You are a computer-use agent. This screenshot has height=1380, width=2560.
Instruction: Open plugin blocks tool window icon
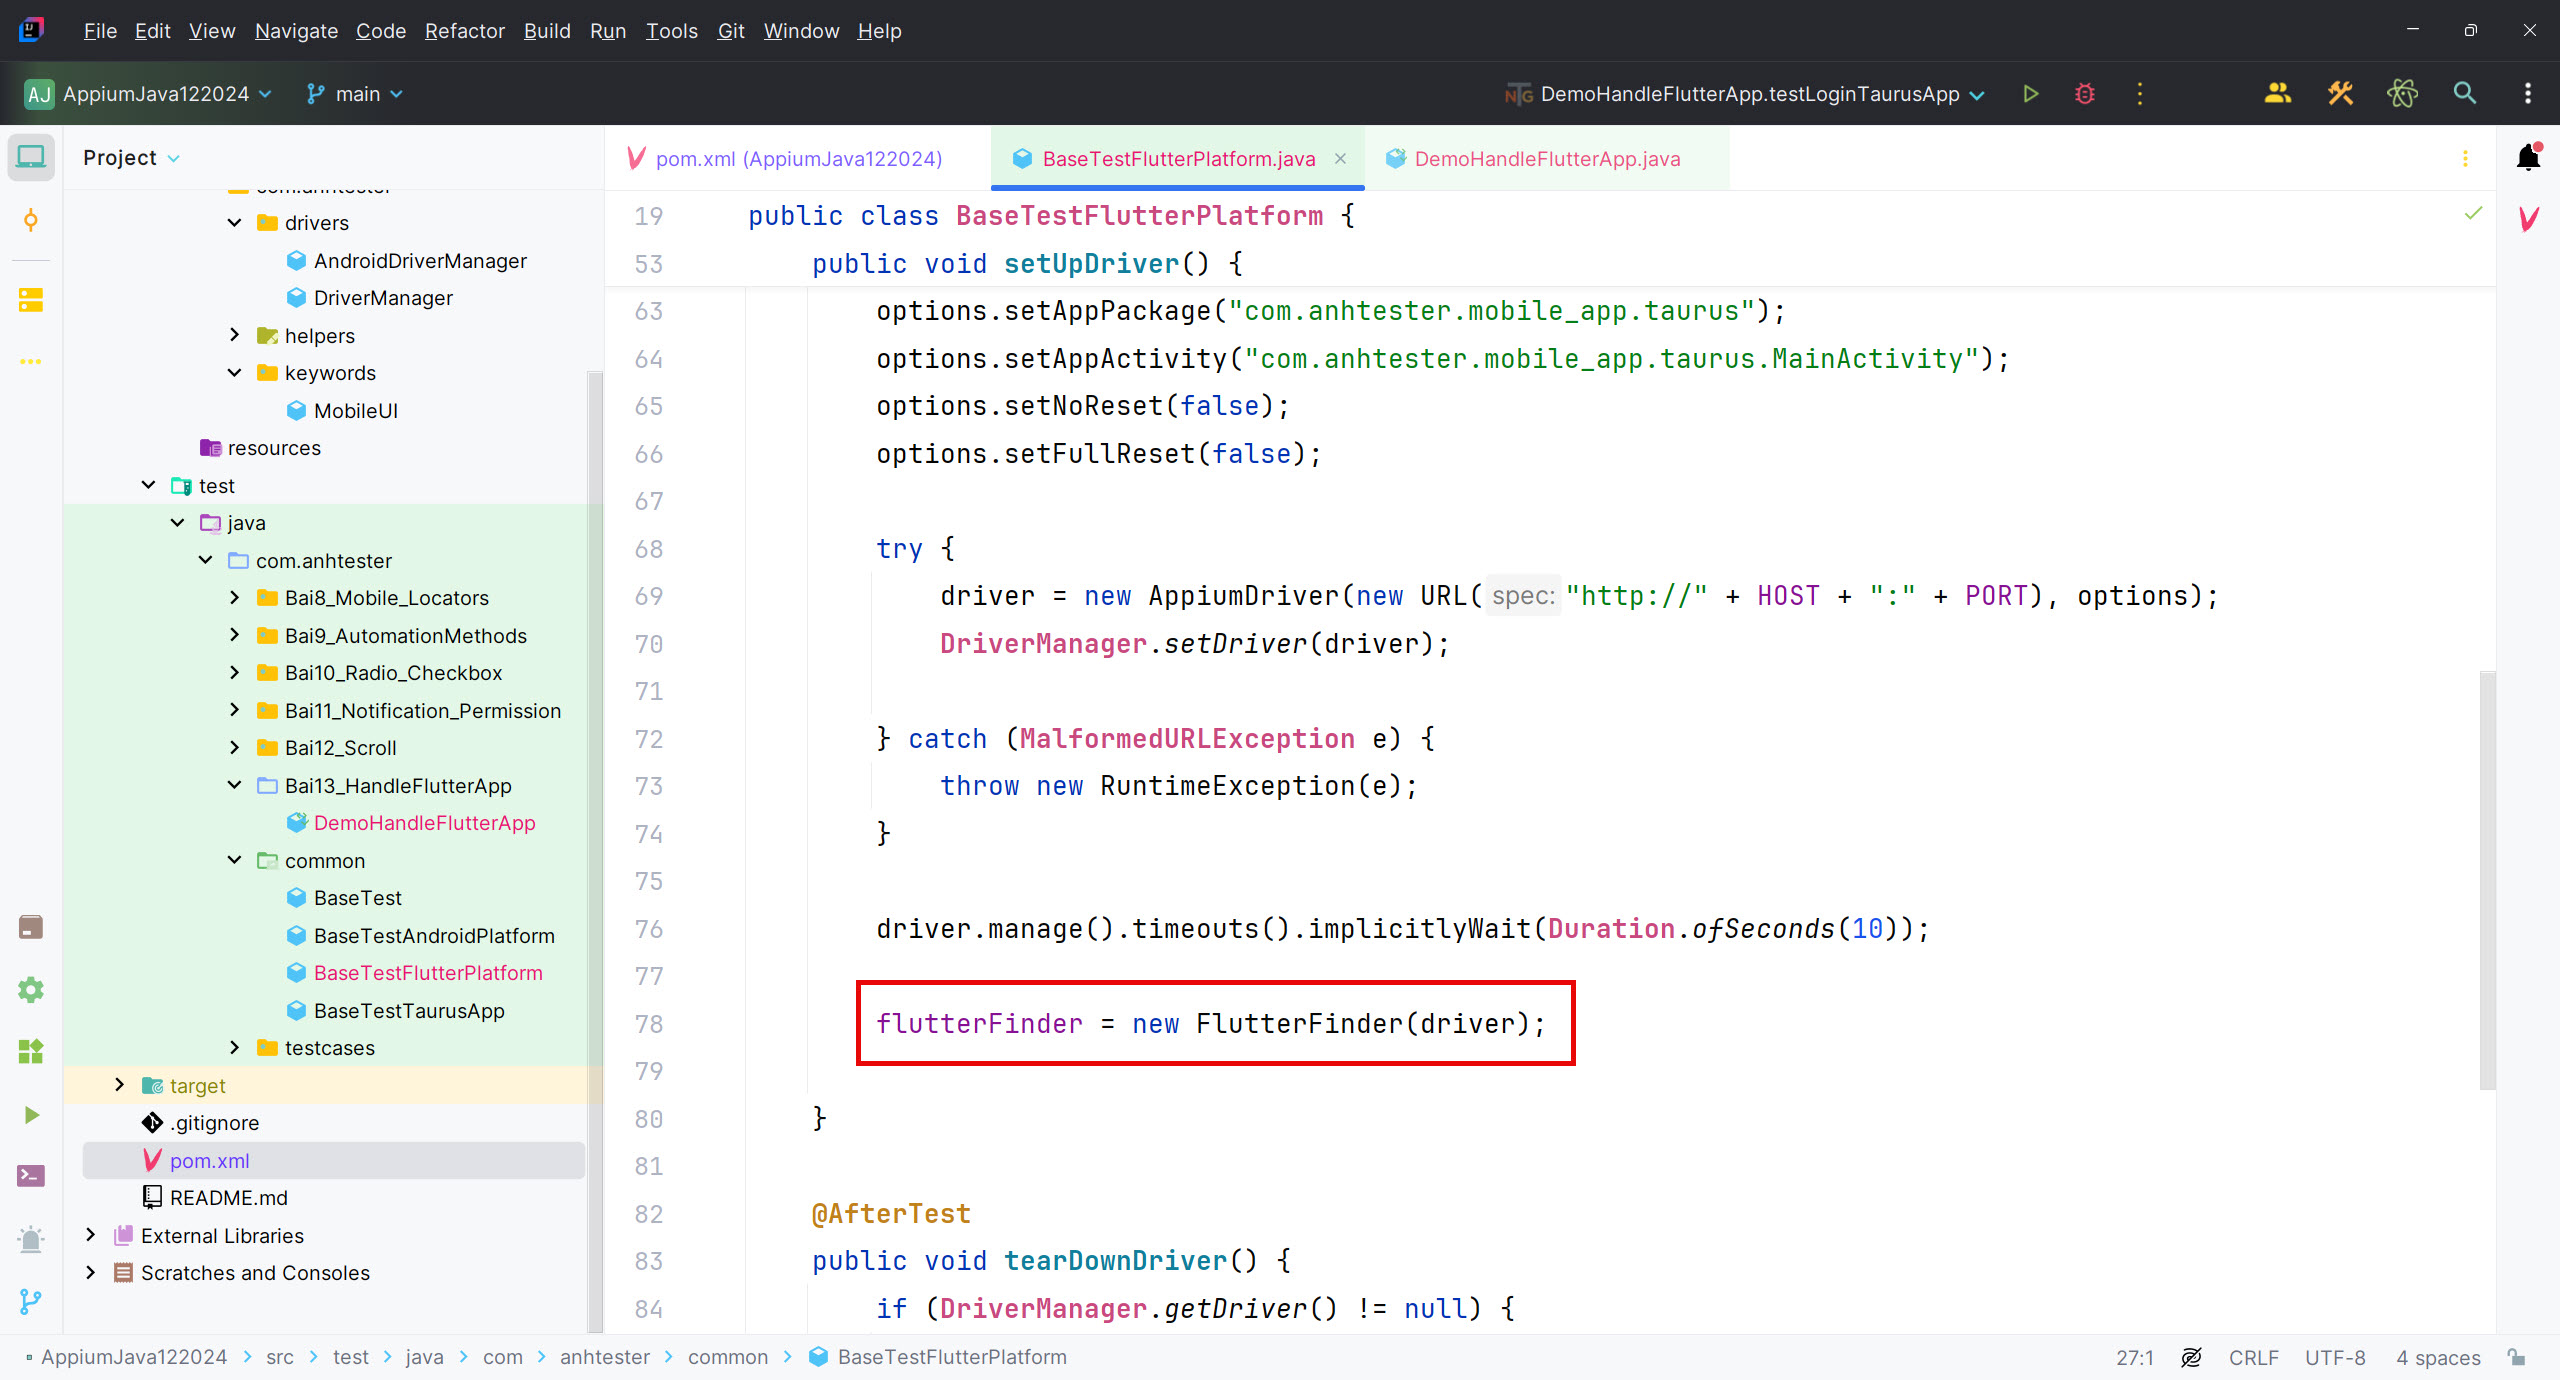(x=31, y=1051)
